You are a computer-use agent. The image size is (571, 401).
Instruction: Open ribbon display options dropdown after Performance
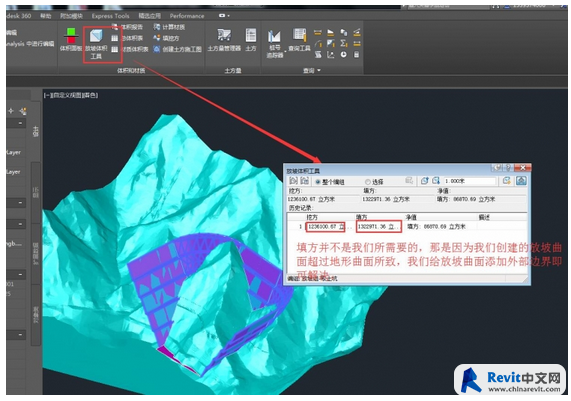(x=224, y=15)
